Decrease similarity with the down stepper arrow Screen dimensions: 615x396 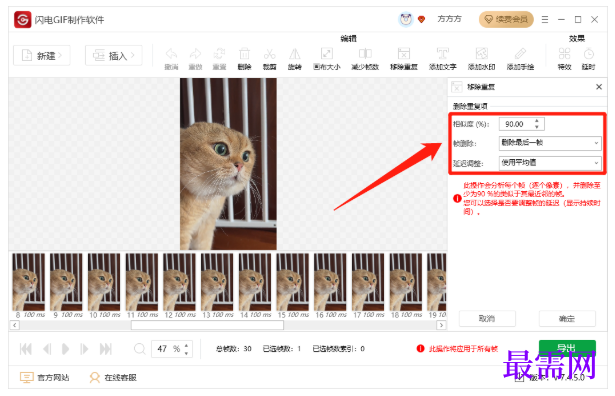click(x=537, y=127)
